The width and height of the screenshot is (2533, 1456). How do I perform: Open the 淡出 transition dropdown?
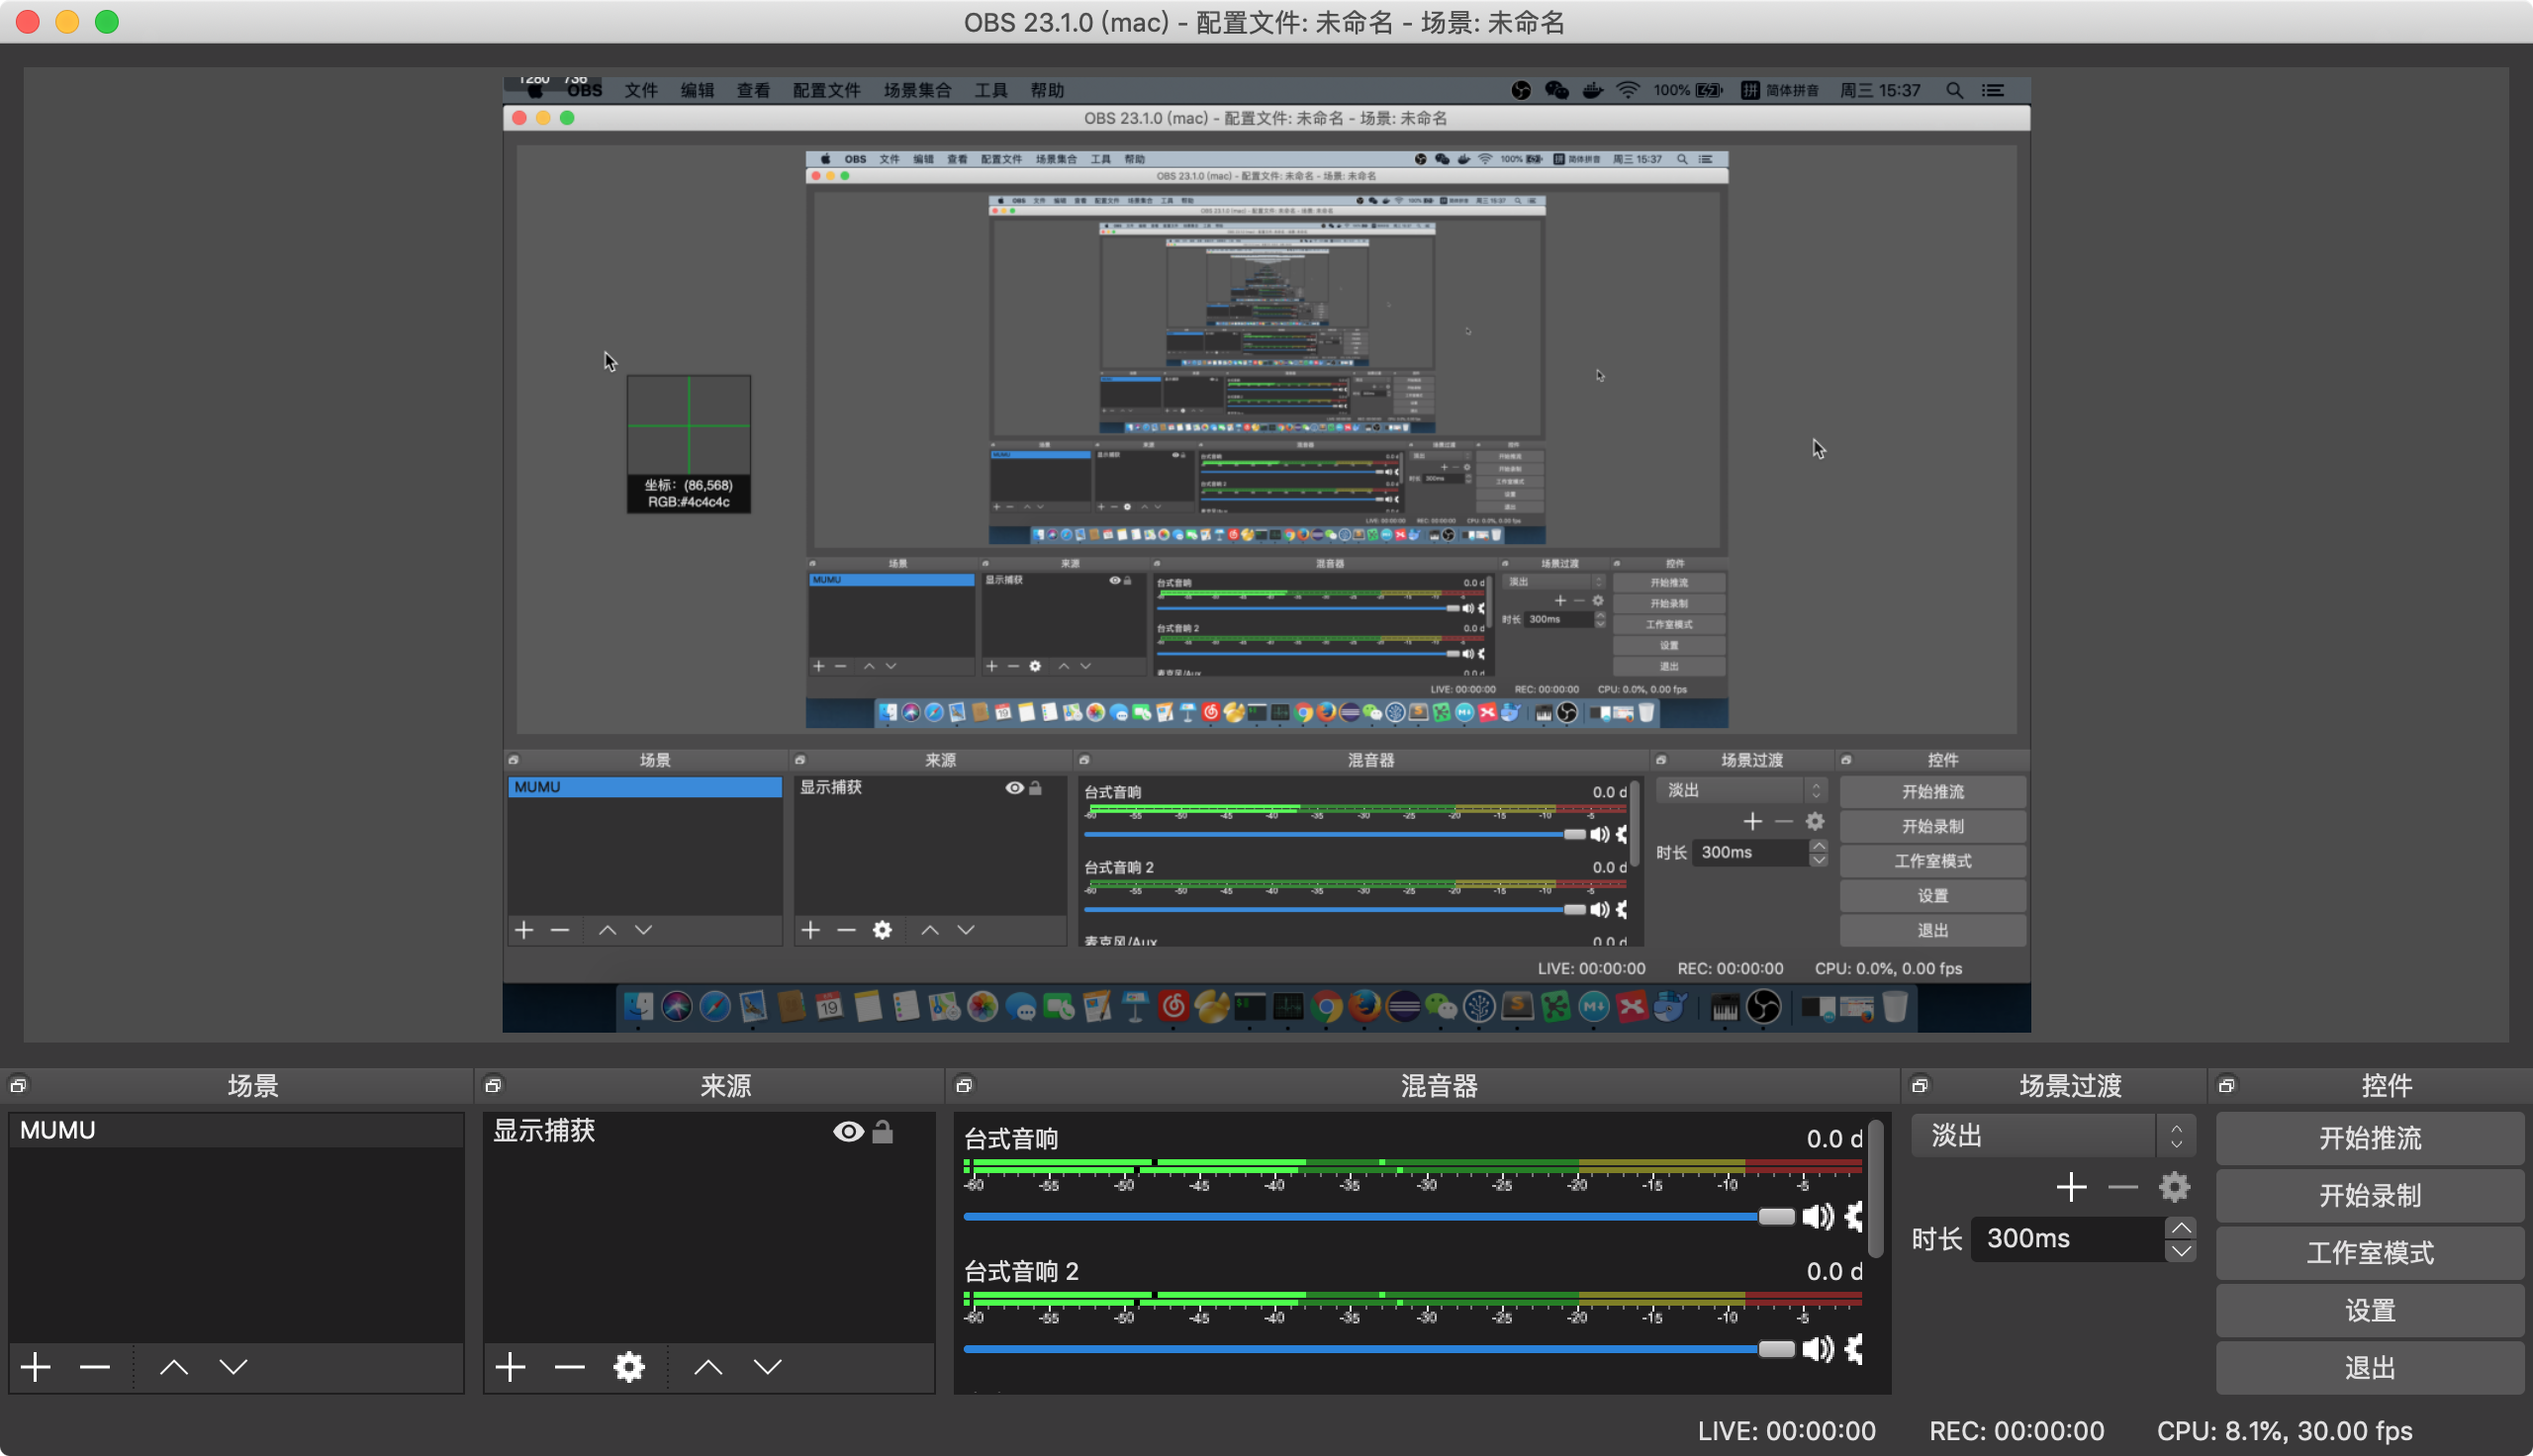(x=2053, y=1136)
